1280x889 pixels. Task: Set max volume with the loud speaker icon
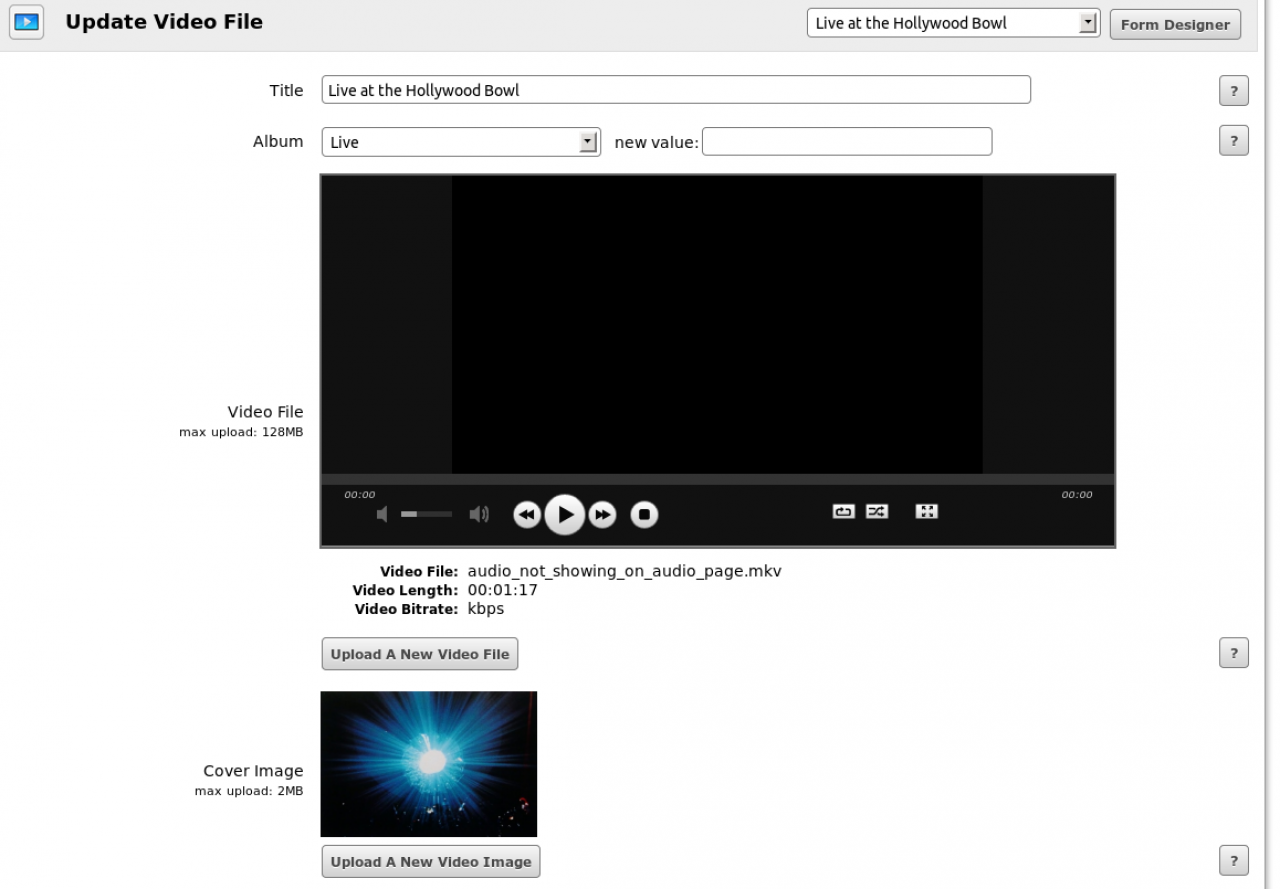(480, 514)
